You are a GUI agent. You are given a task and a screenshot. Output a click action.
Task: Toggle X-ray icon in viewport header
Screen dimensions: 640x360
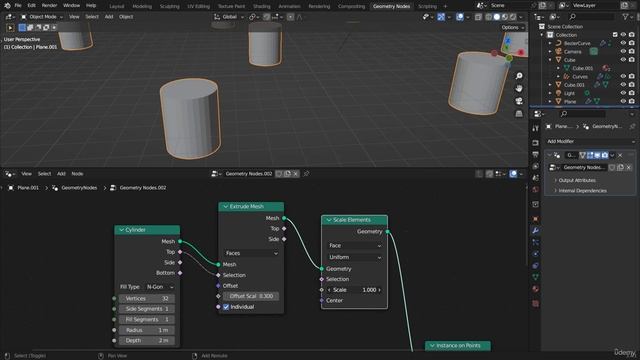(478, 17)
